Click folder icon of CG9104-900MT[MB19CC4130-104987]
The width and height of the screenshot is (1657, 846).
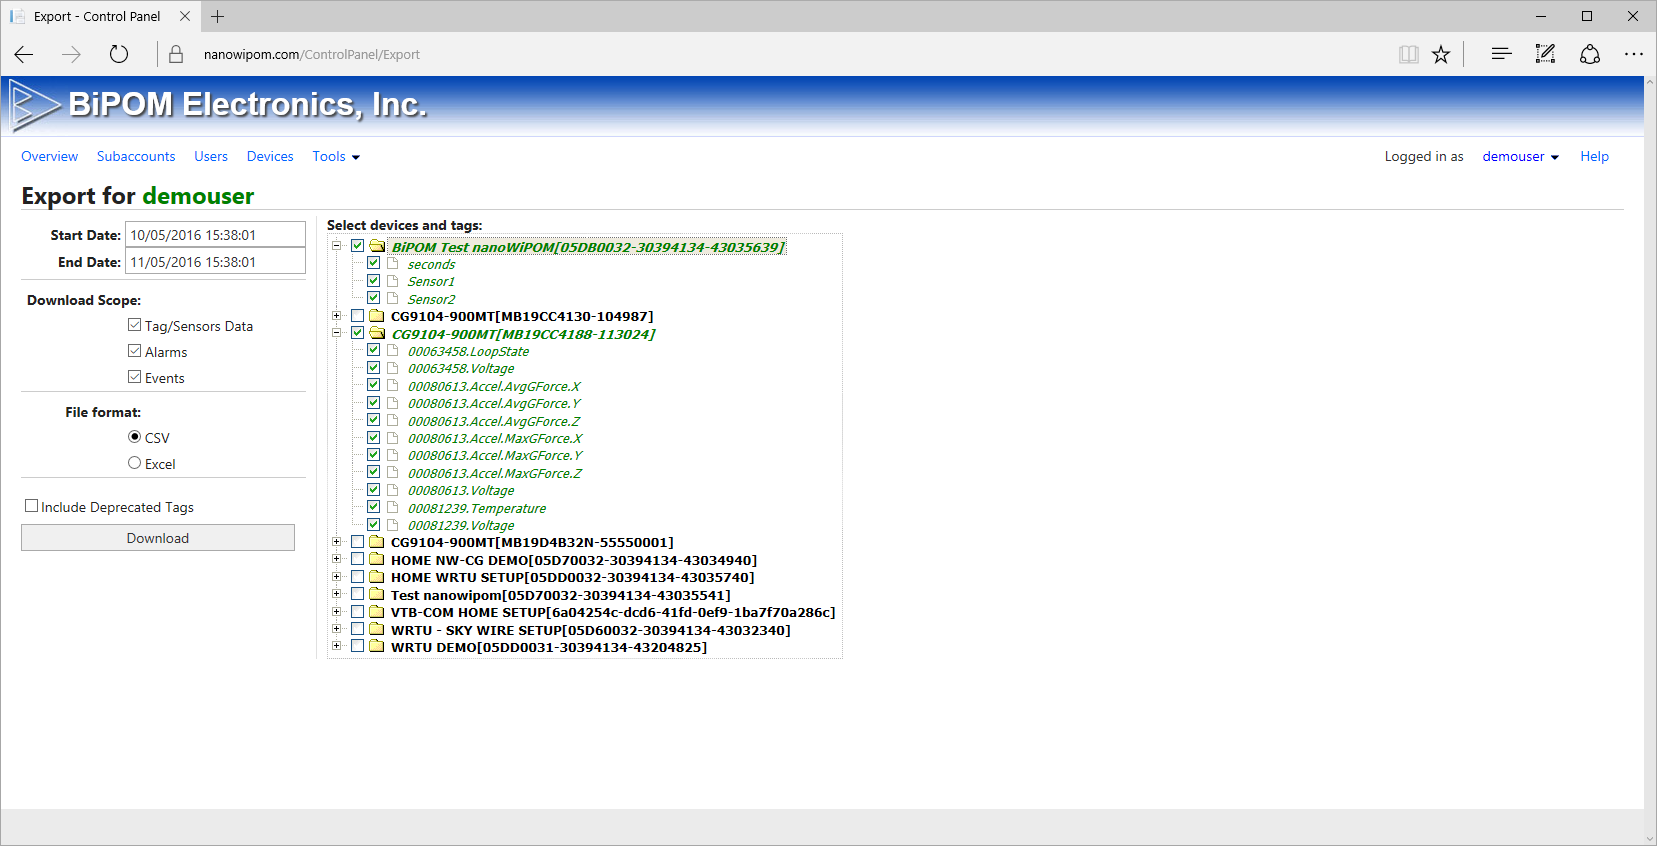coord(377,316)
